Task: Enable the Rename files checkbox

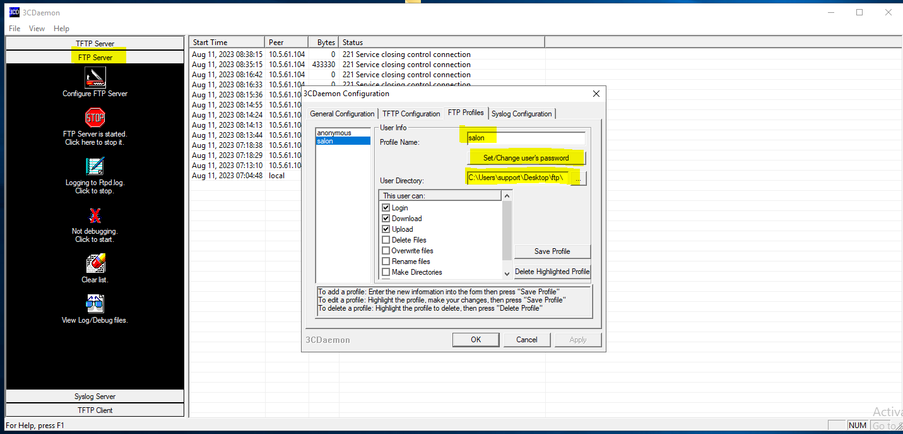Action: click(x=386, y=261)
